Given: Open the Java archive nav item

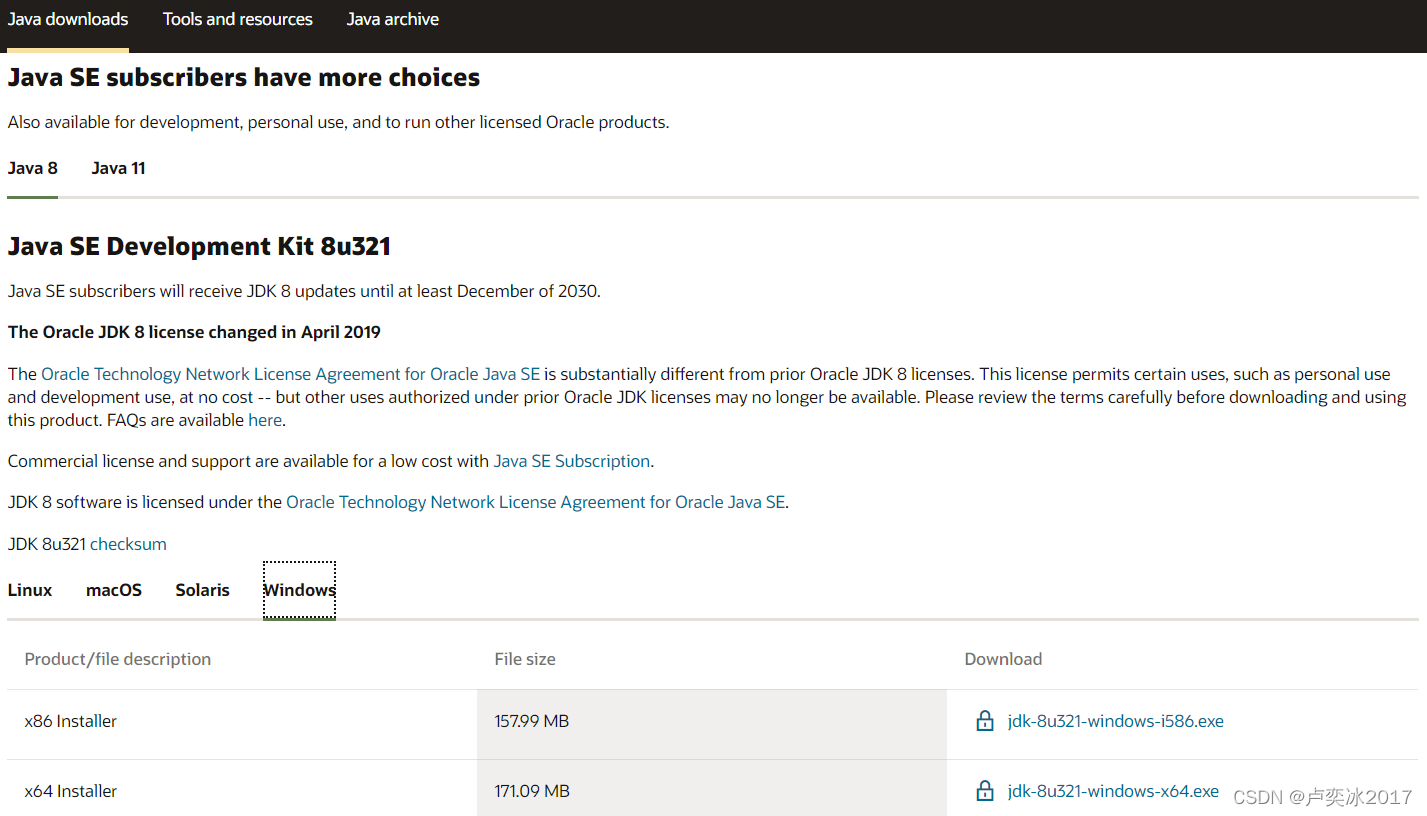Looking at the screenshot, I should tap(393, 20).
